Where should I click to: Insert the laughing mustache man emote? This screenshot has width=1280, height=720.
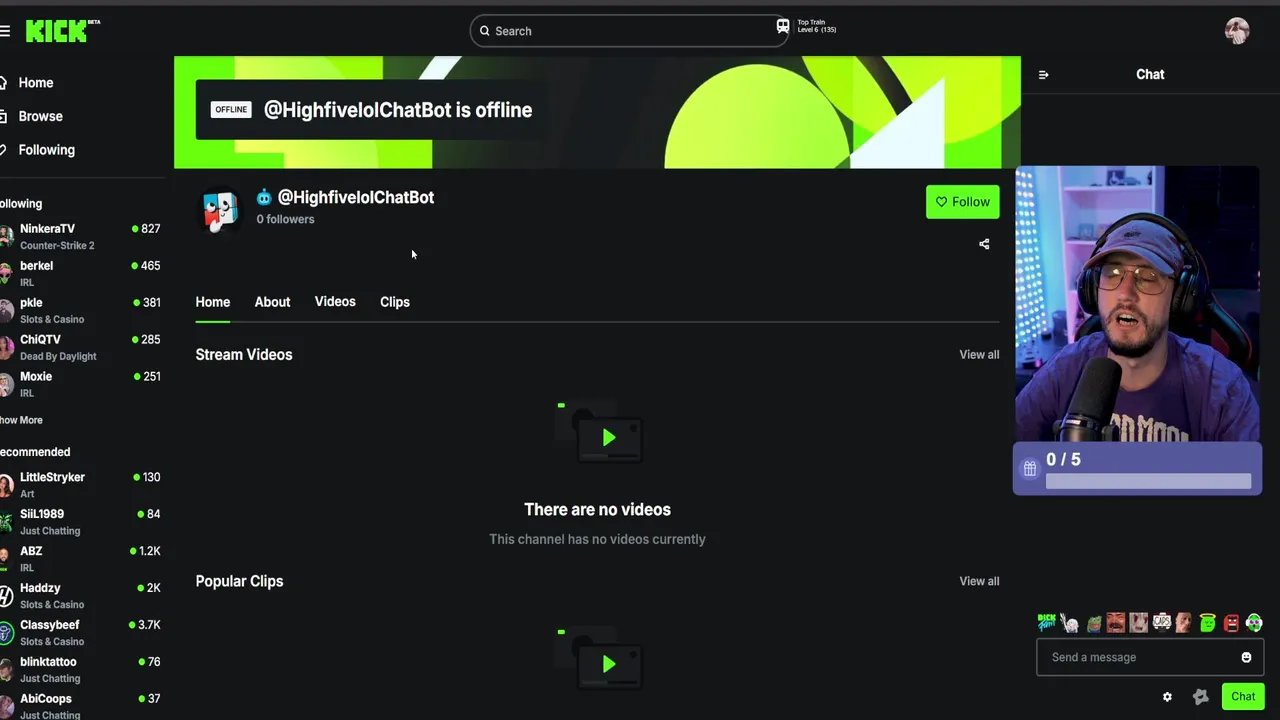[1116, 623]
